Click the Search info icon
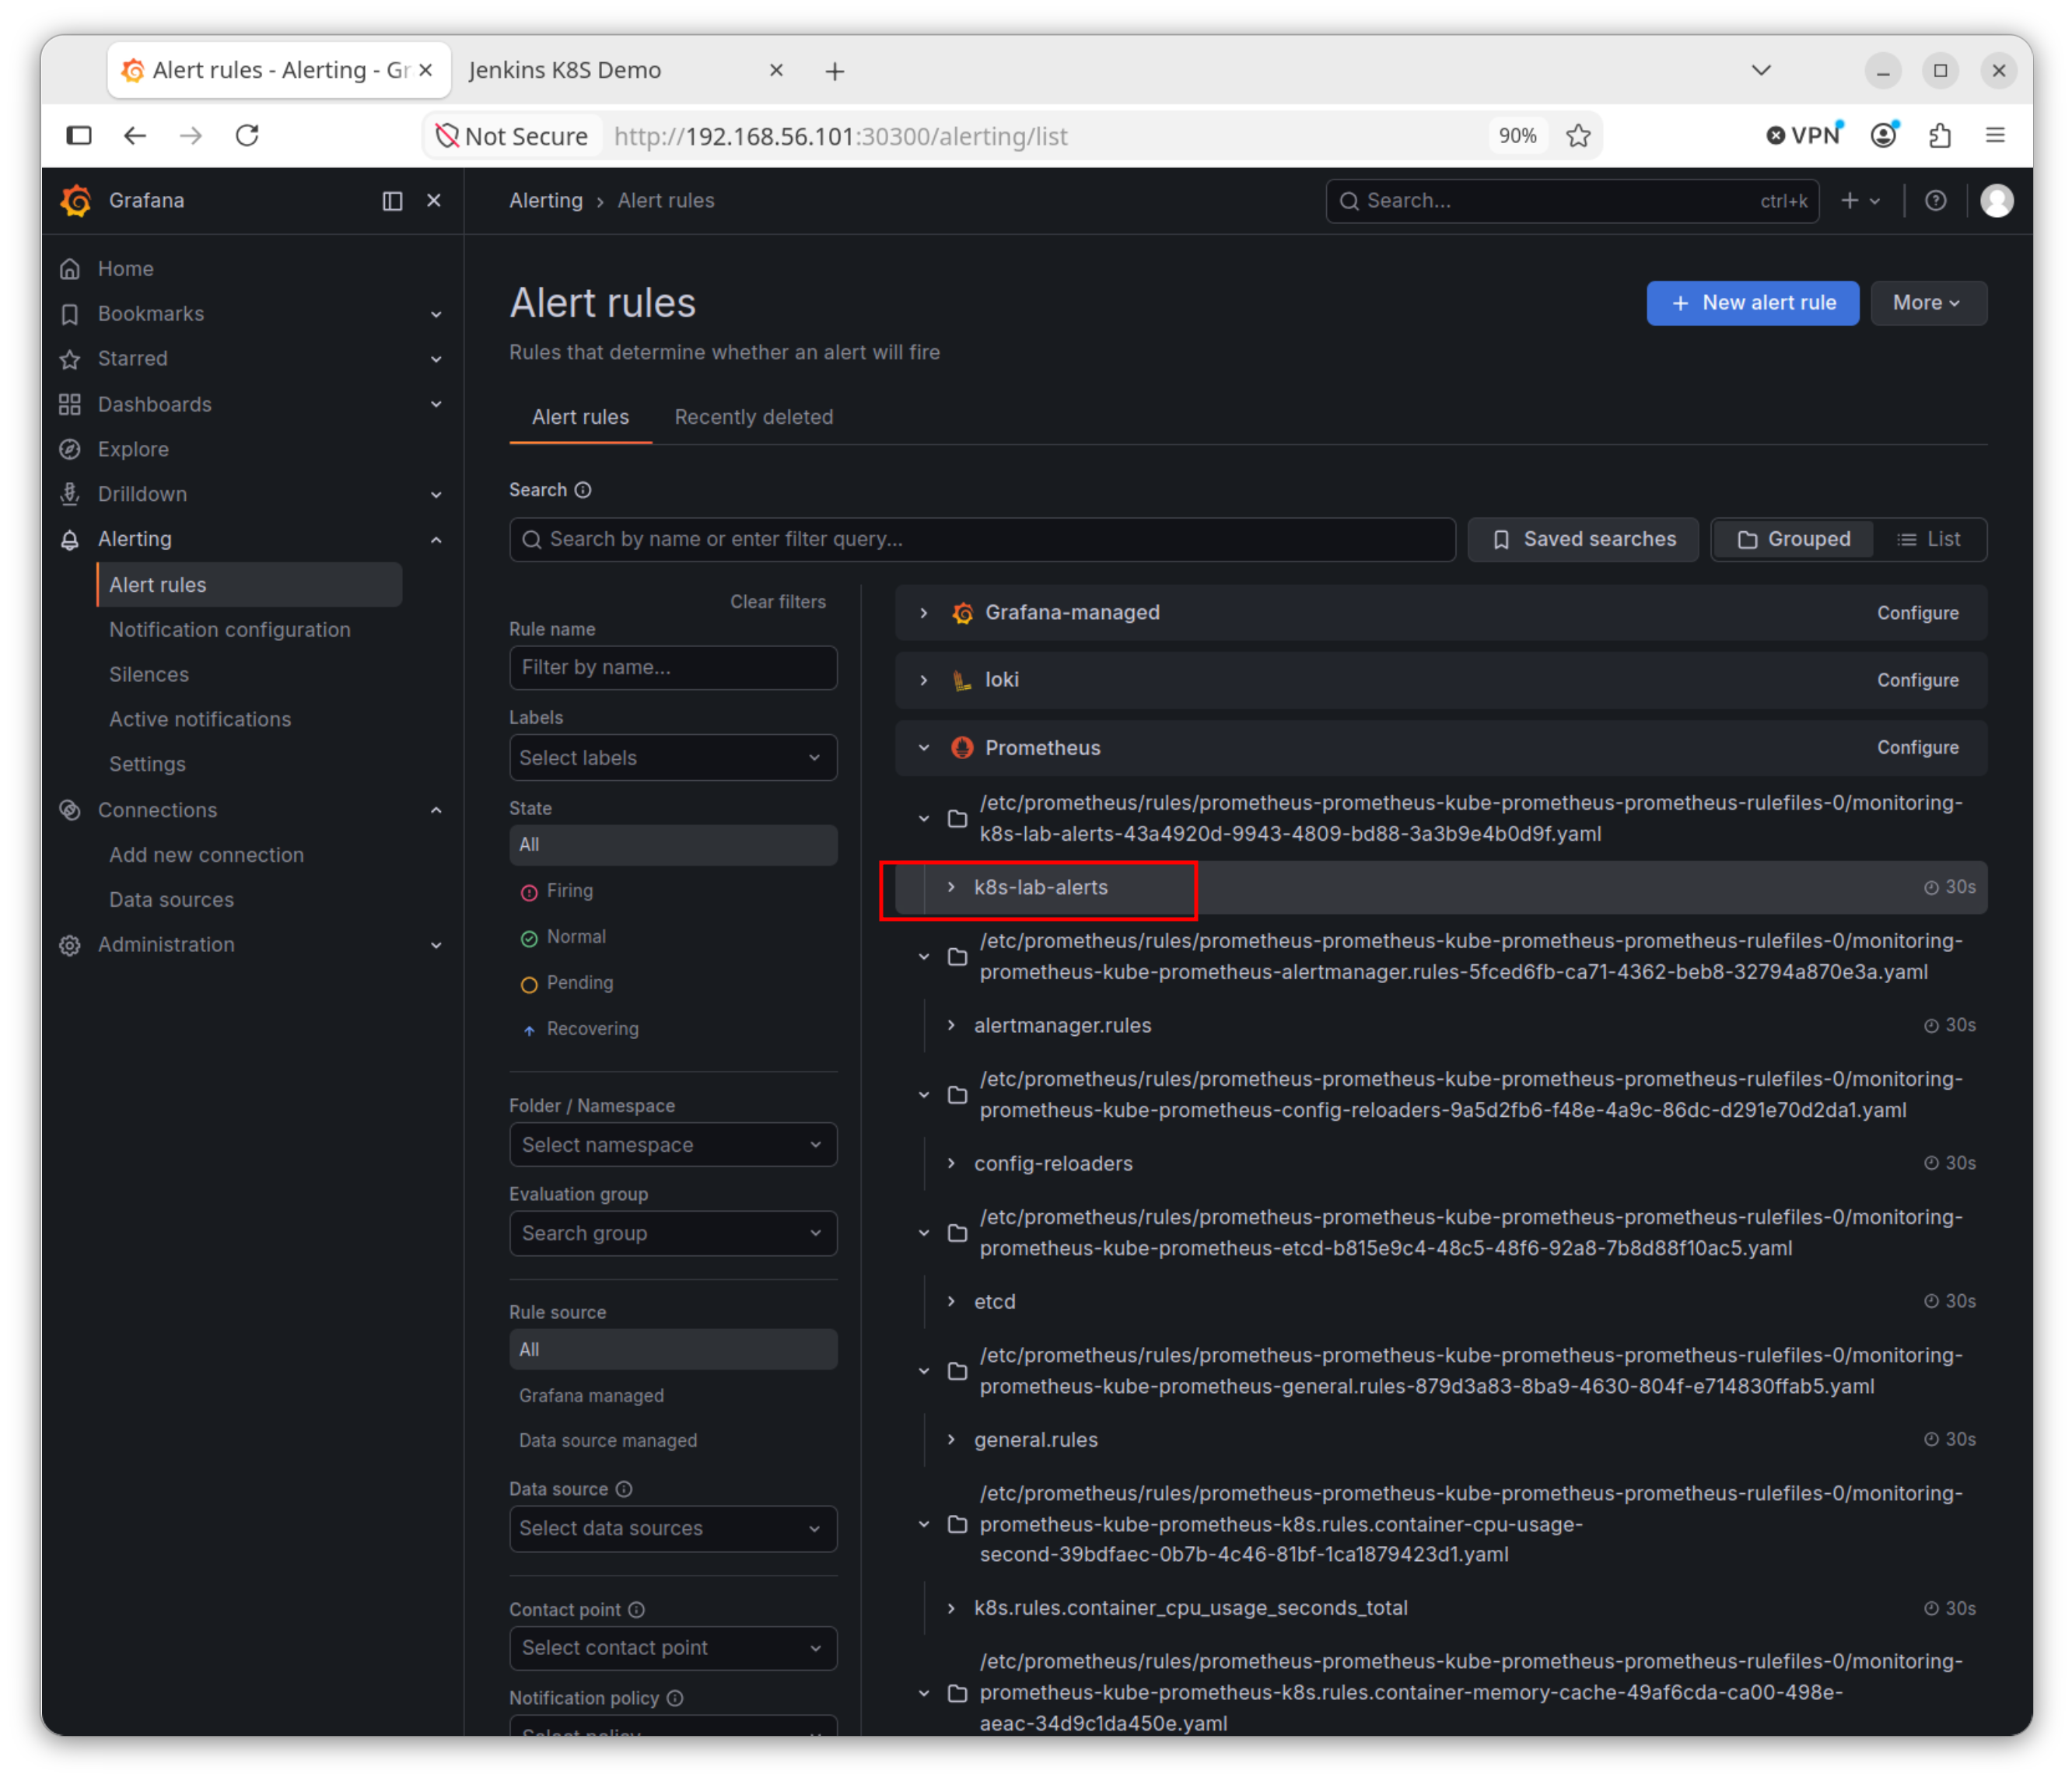The image size is (2072, 1781). click(583, 490)
